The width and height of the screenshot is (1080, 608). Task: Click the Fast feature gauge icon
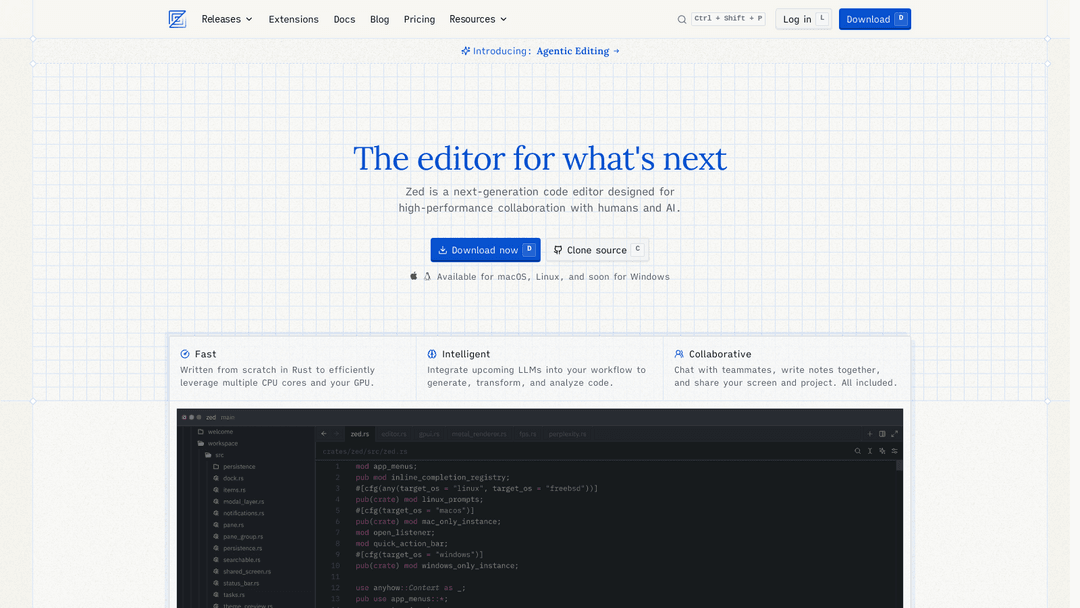pos(185,354)
